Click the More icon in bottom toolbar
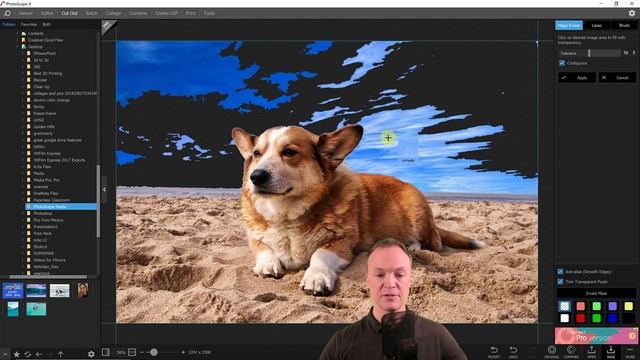 pos(630,351)
